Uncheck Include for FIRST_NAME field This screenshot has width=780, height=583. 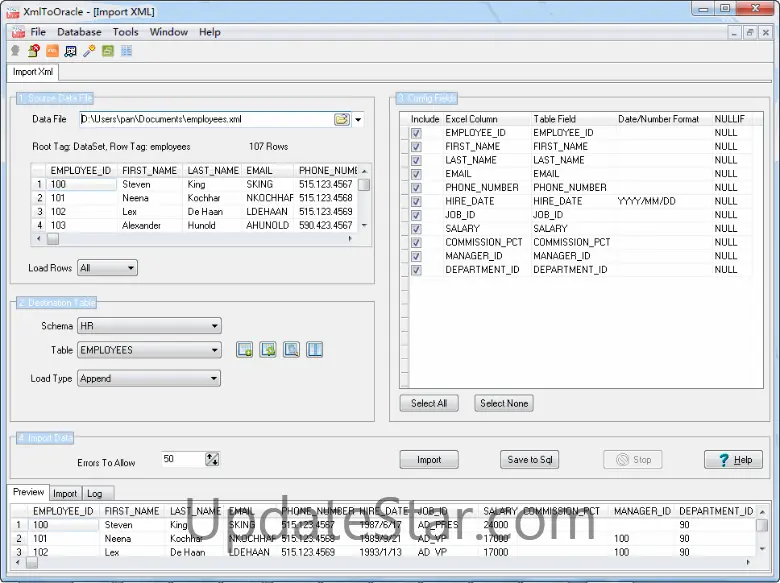(x=416, y=147)
